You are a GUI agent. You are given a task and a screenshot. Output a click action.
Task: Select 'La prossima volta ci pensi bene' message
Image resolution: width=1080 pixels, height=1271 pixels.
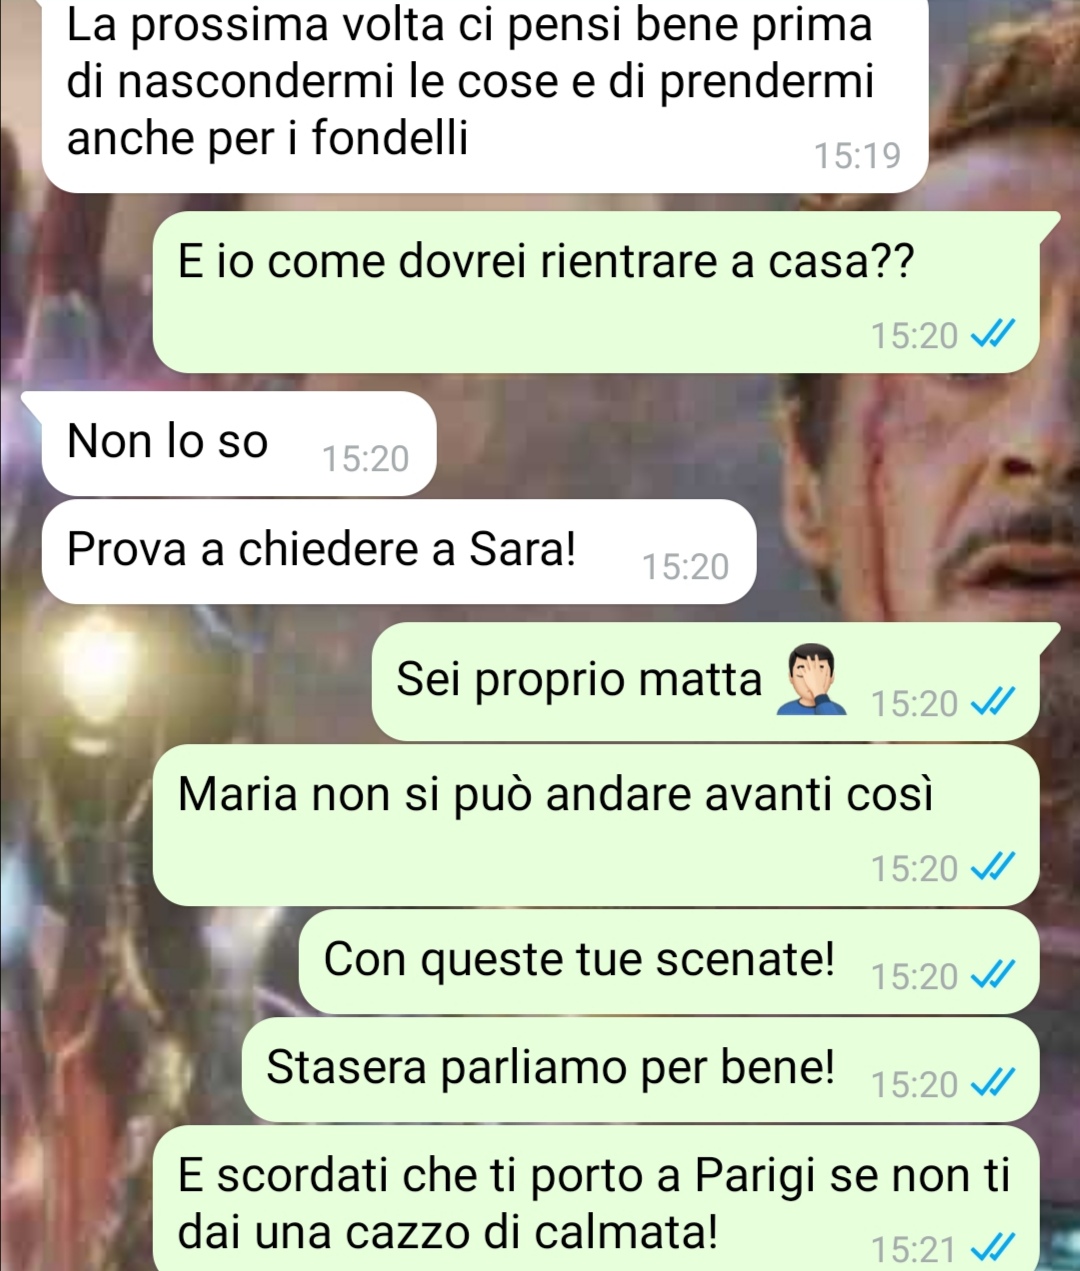486,96
